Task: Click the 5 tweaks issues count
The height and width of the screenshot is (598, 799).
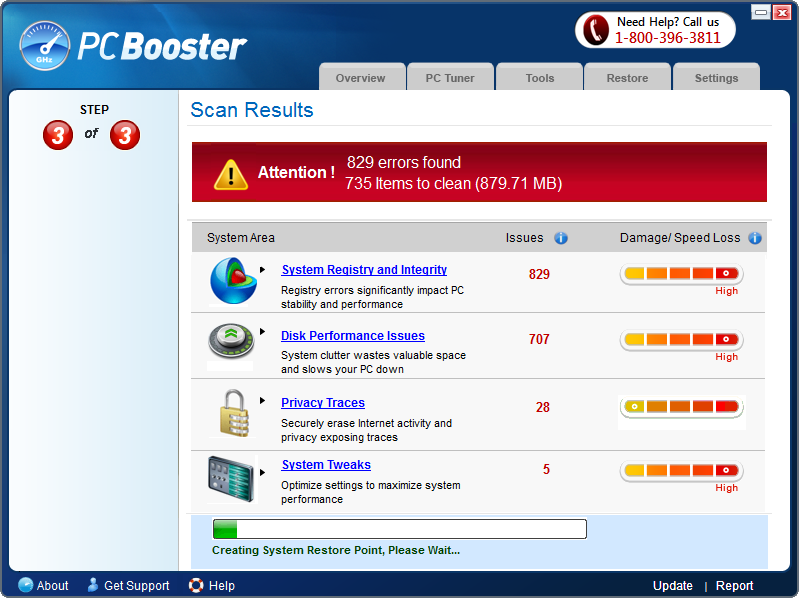Action: pyautogui.click(x=546, y=469)
